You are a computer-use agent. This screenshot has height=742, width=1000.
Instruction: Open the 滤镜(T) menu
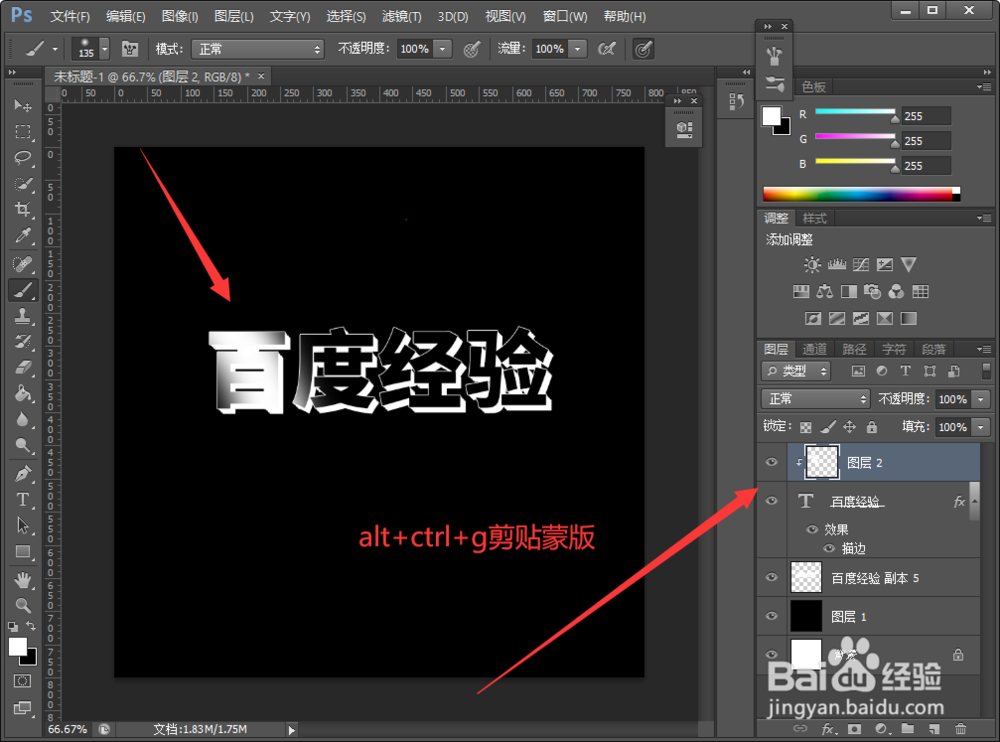tap(402, 16)
